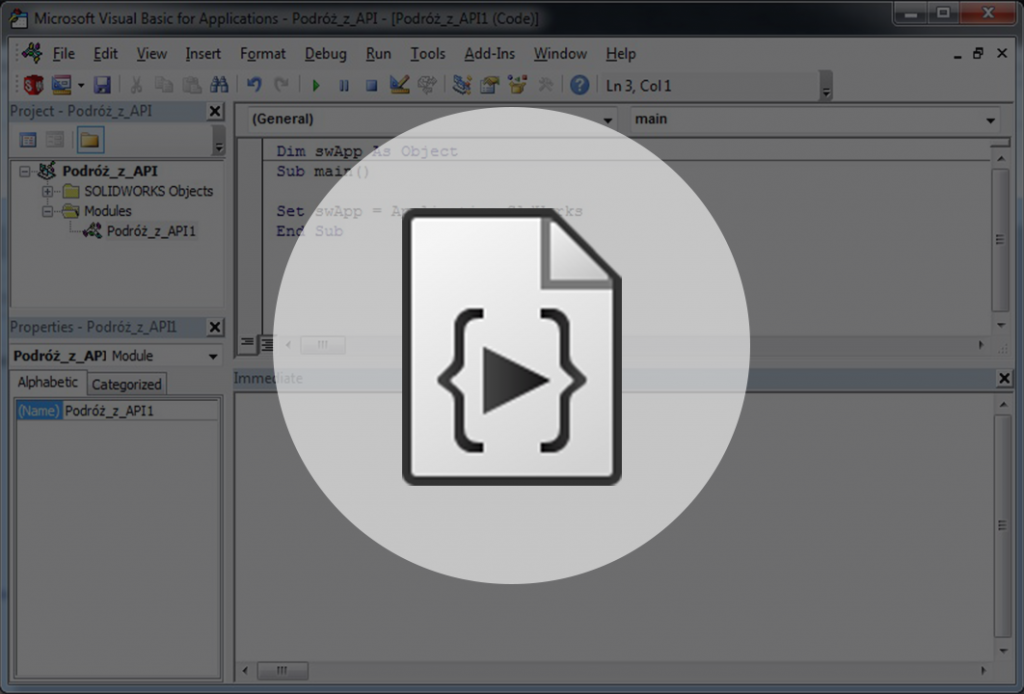Pause execution with the Break icon
The image size is (1024, 694).
[x=344, y=85]
